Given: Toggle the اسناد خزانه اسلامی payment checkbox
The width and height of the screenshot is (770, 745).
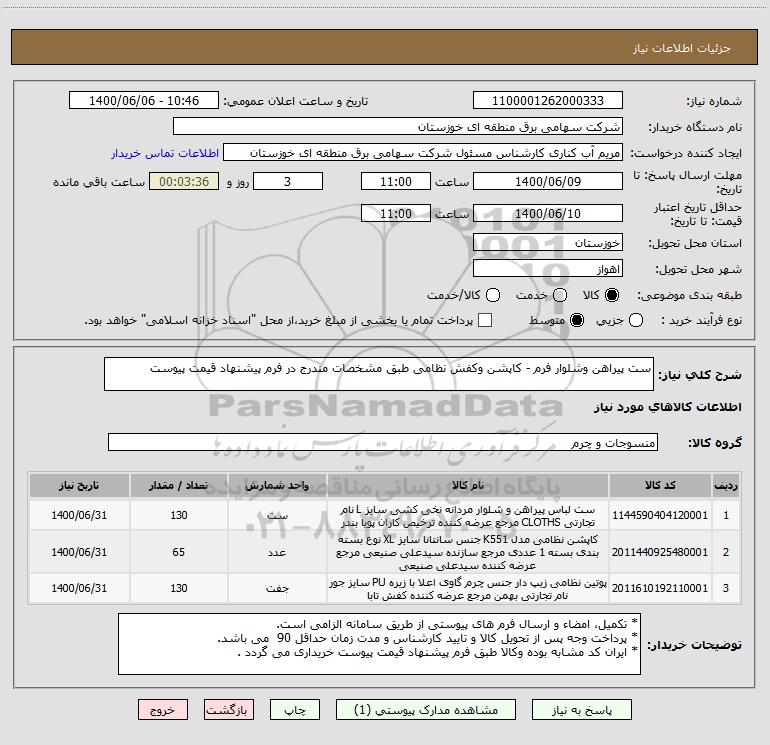Looking at the screenshot, I should click(485, 320).
